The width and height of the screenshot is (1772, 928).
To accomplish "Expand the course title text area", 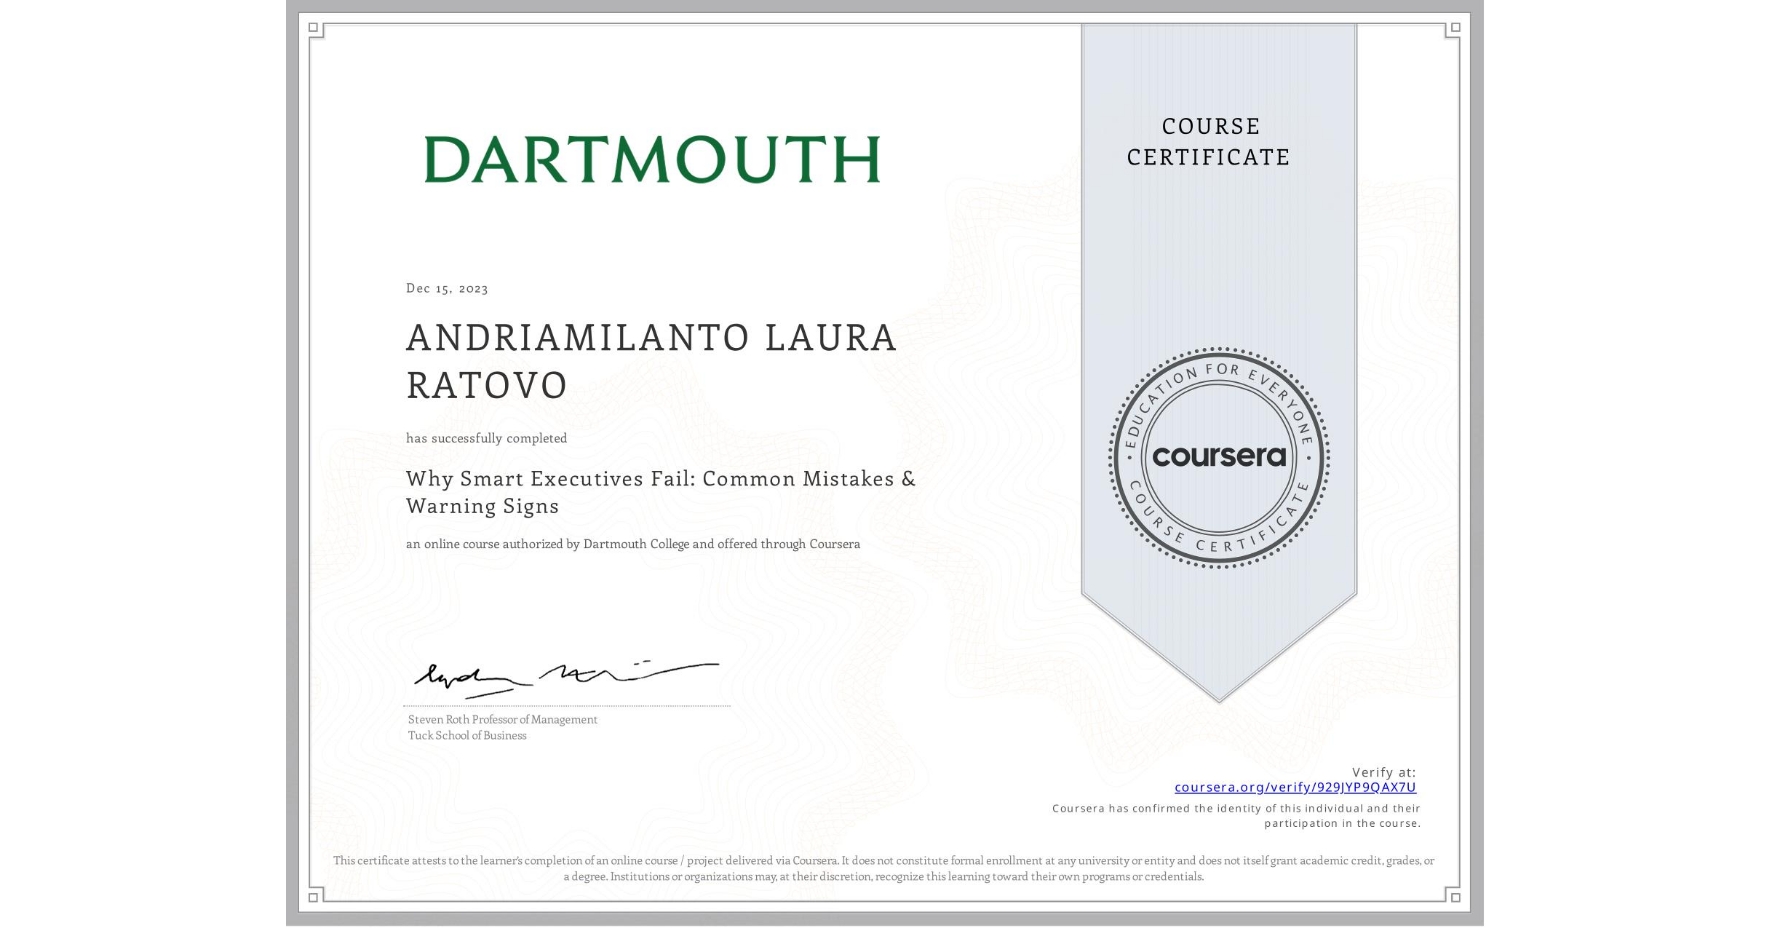I will 660,492.
